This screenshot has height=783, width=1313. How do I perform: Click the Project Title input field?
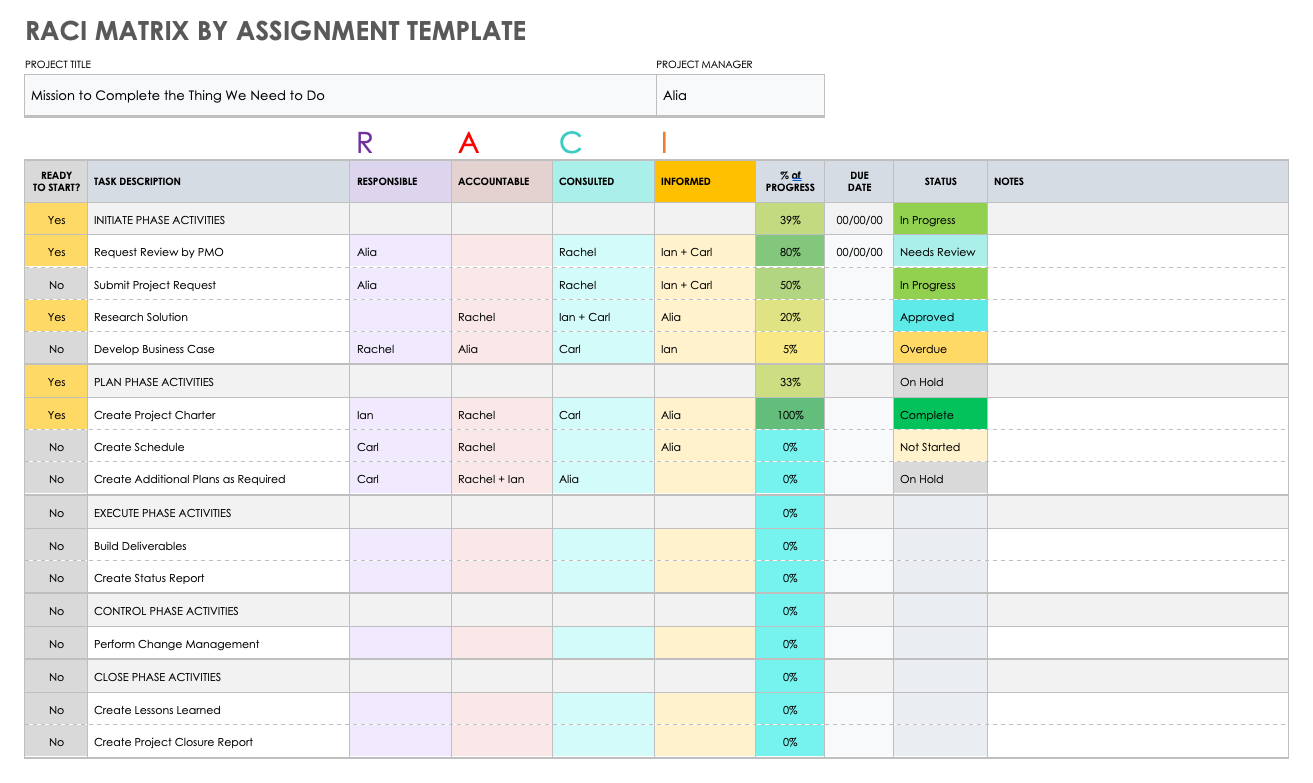pyautogui.click(x=339, y=96)
